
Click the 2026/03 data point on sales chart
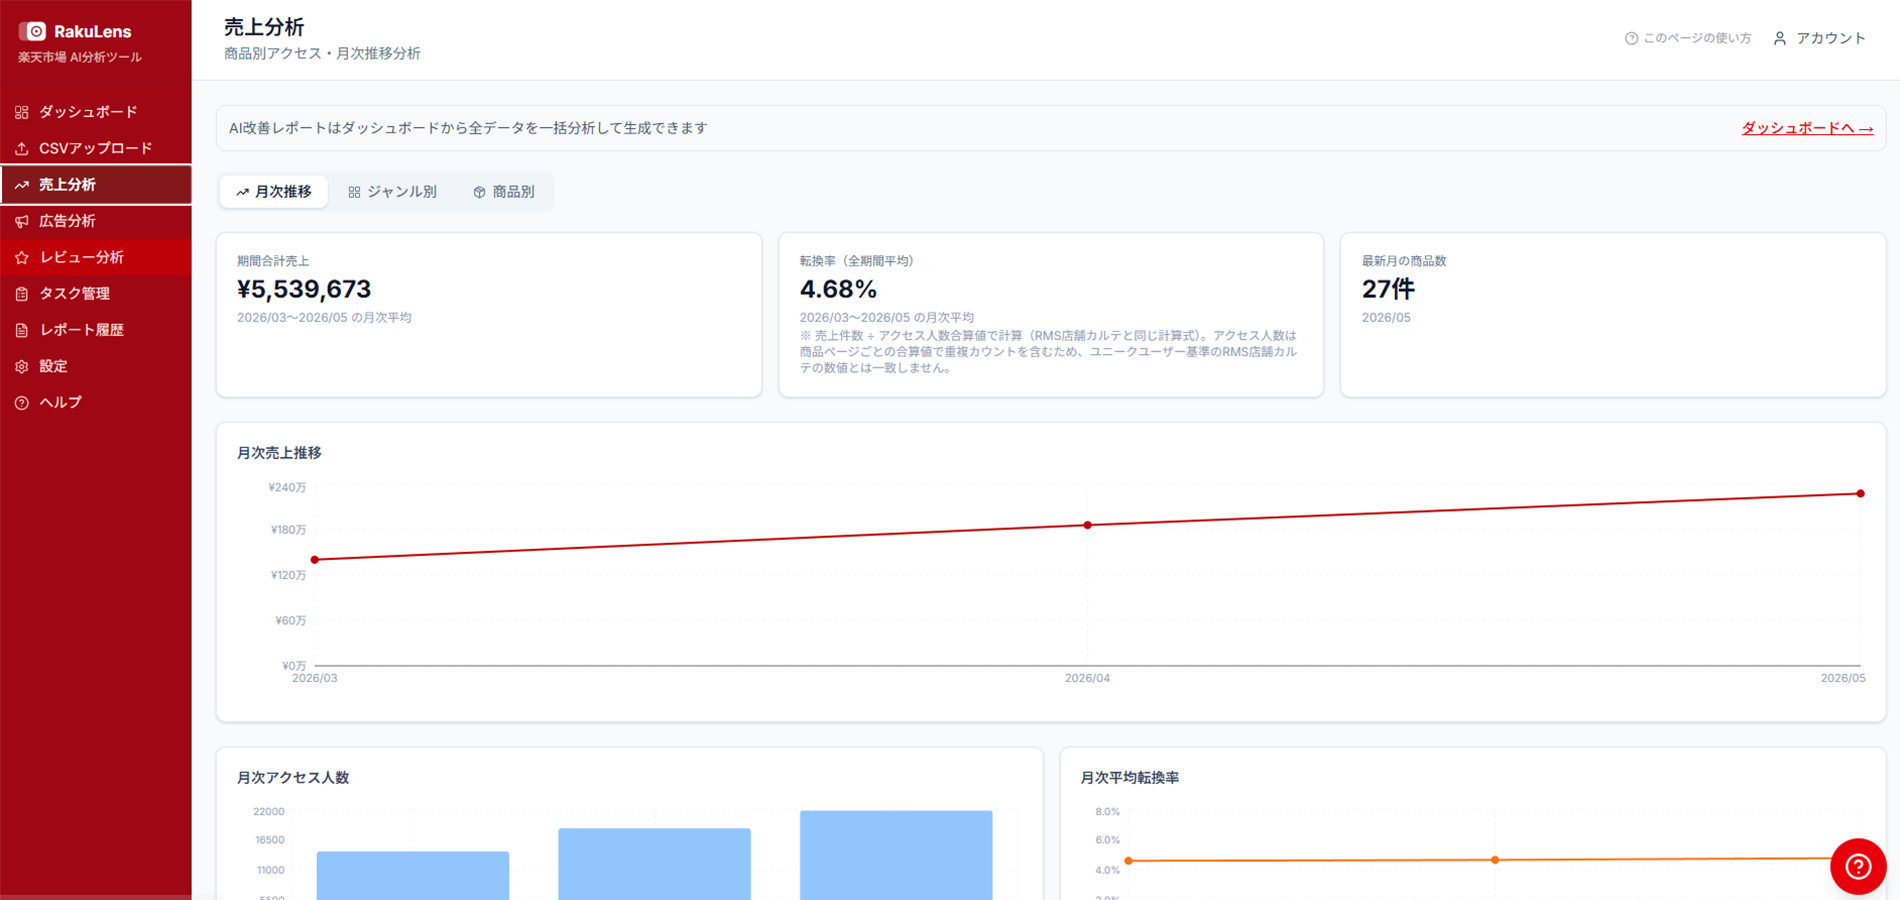click(x=315, y=560)
